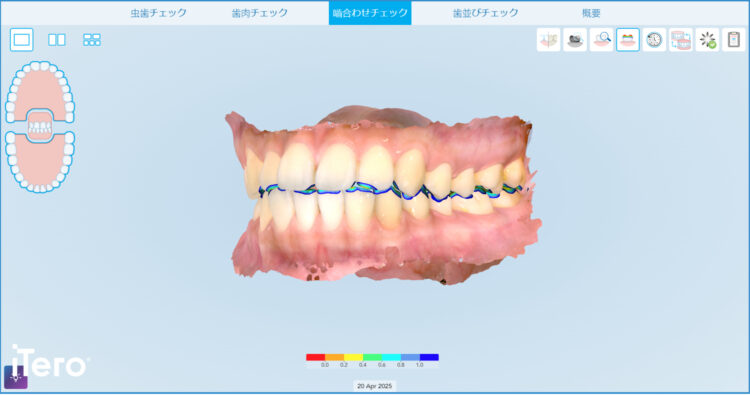750x395 pixels.
Task: Click the red swatch on clearance legend
Action: tap(315, 357)
